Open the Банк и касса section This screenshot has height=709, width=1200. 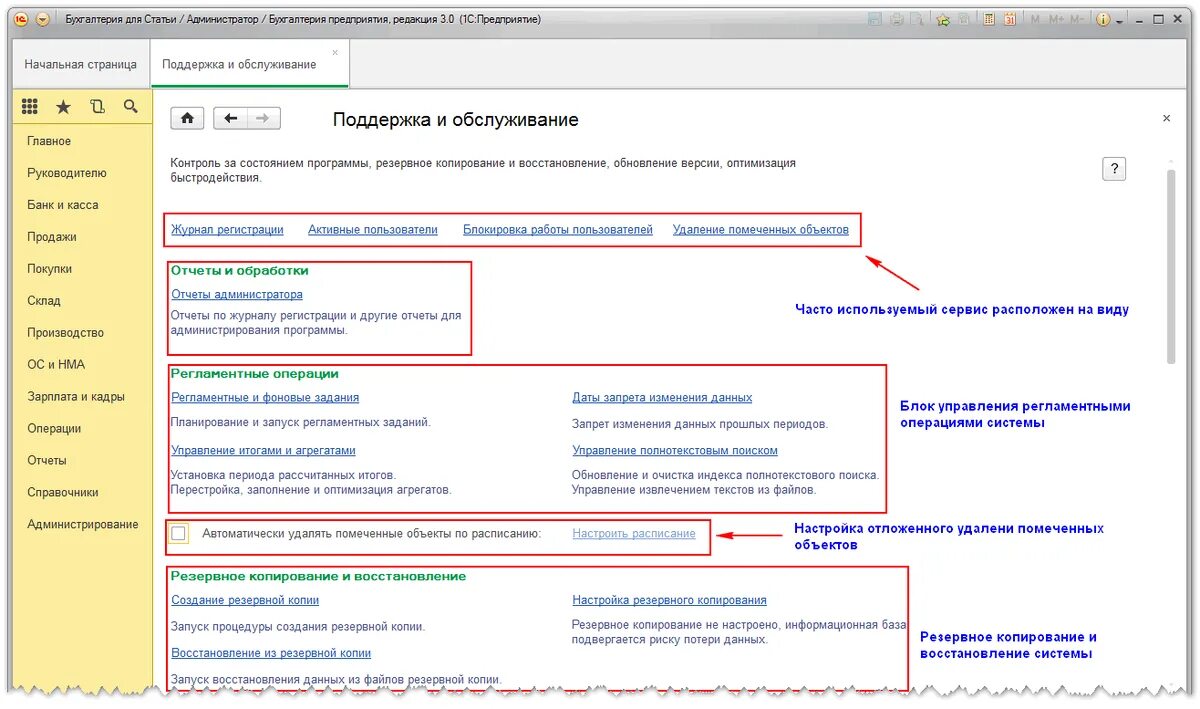[63, 205]
